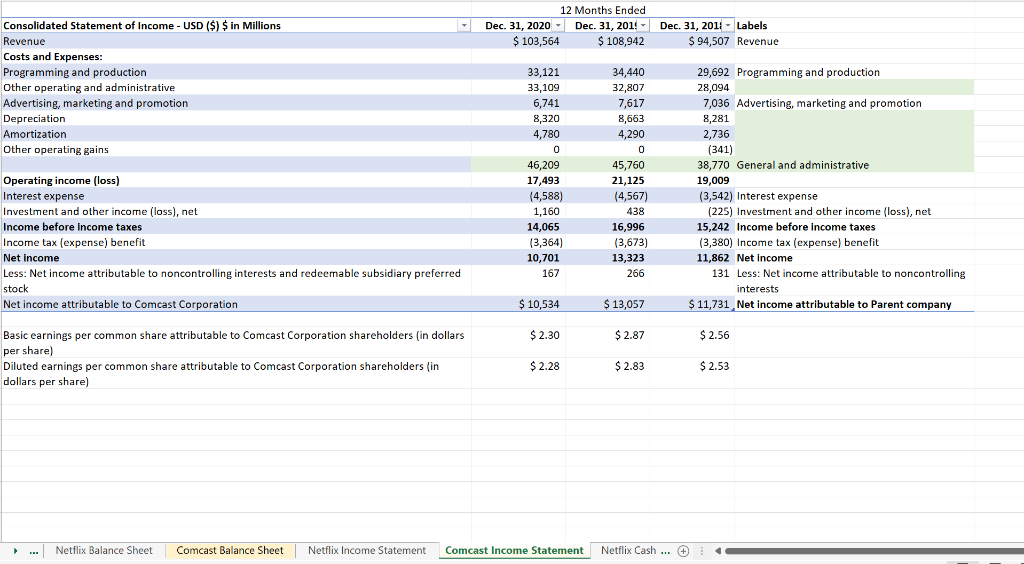Select the green empty label cell beside 28,094
The image size is (1024, 564).
coord(854,87)
